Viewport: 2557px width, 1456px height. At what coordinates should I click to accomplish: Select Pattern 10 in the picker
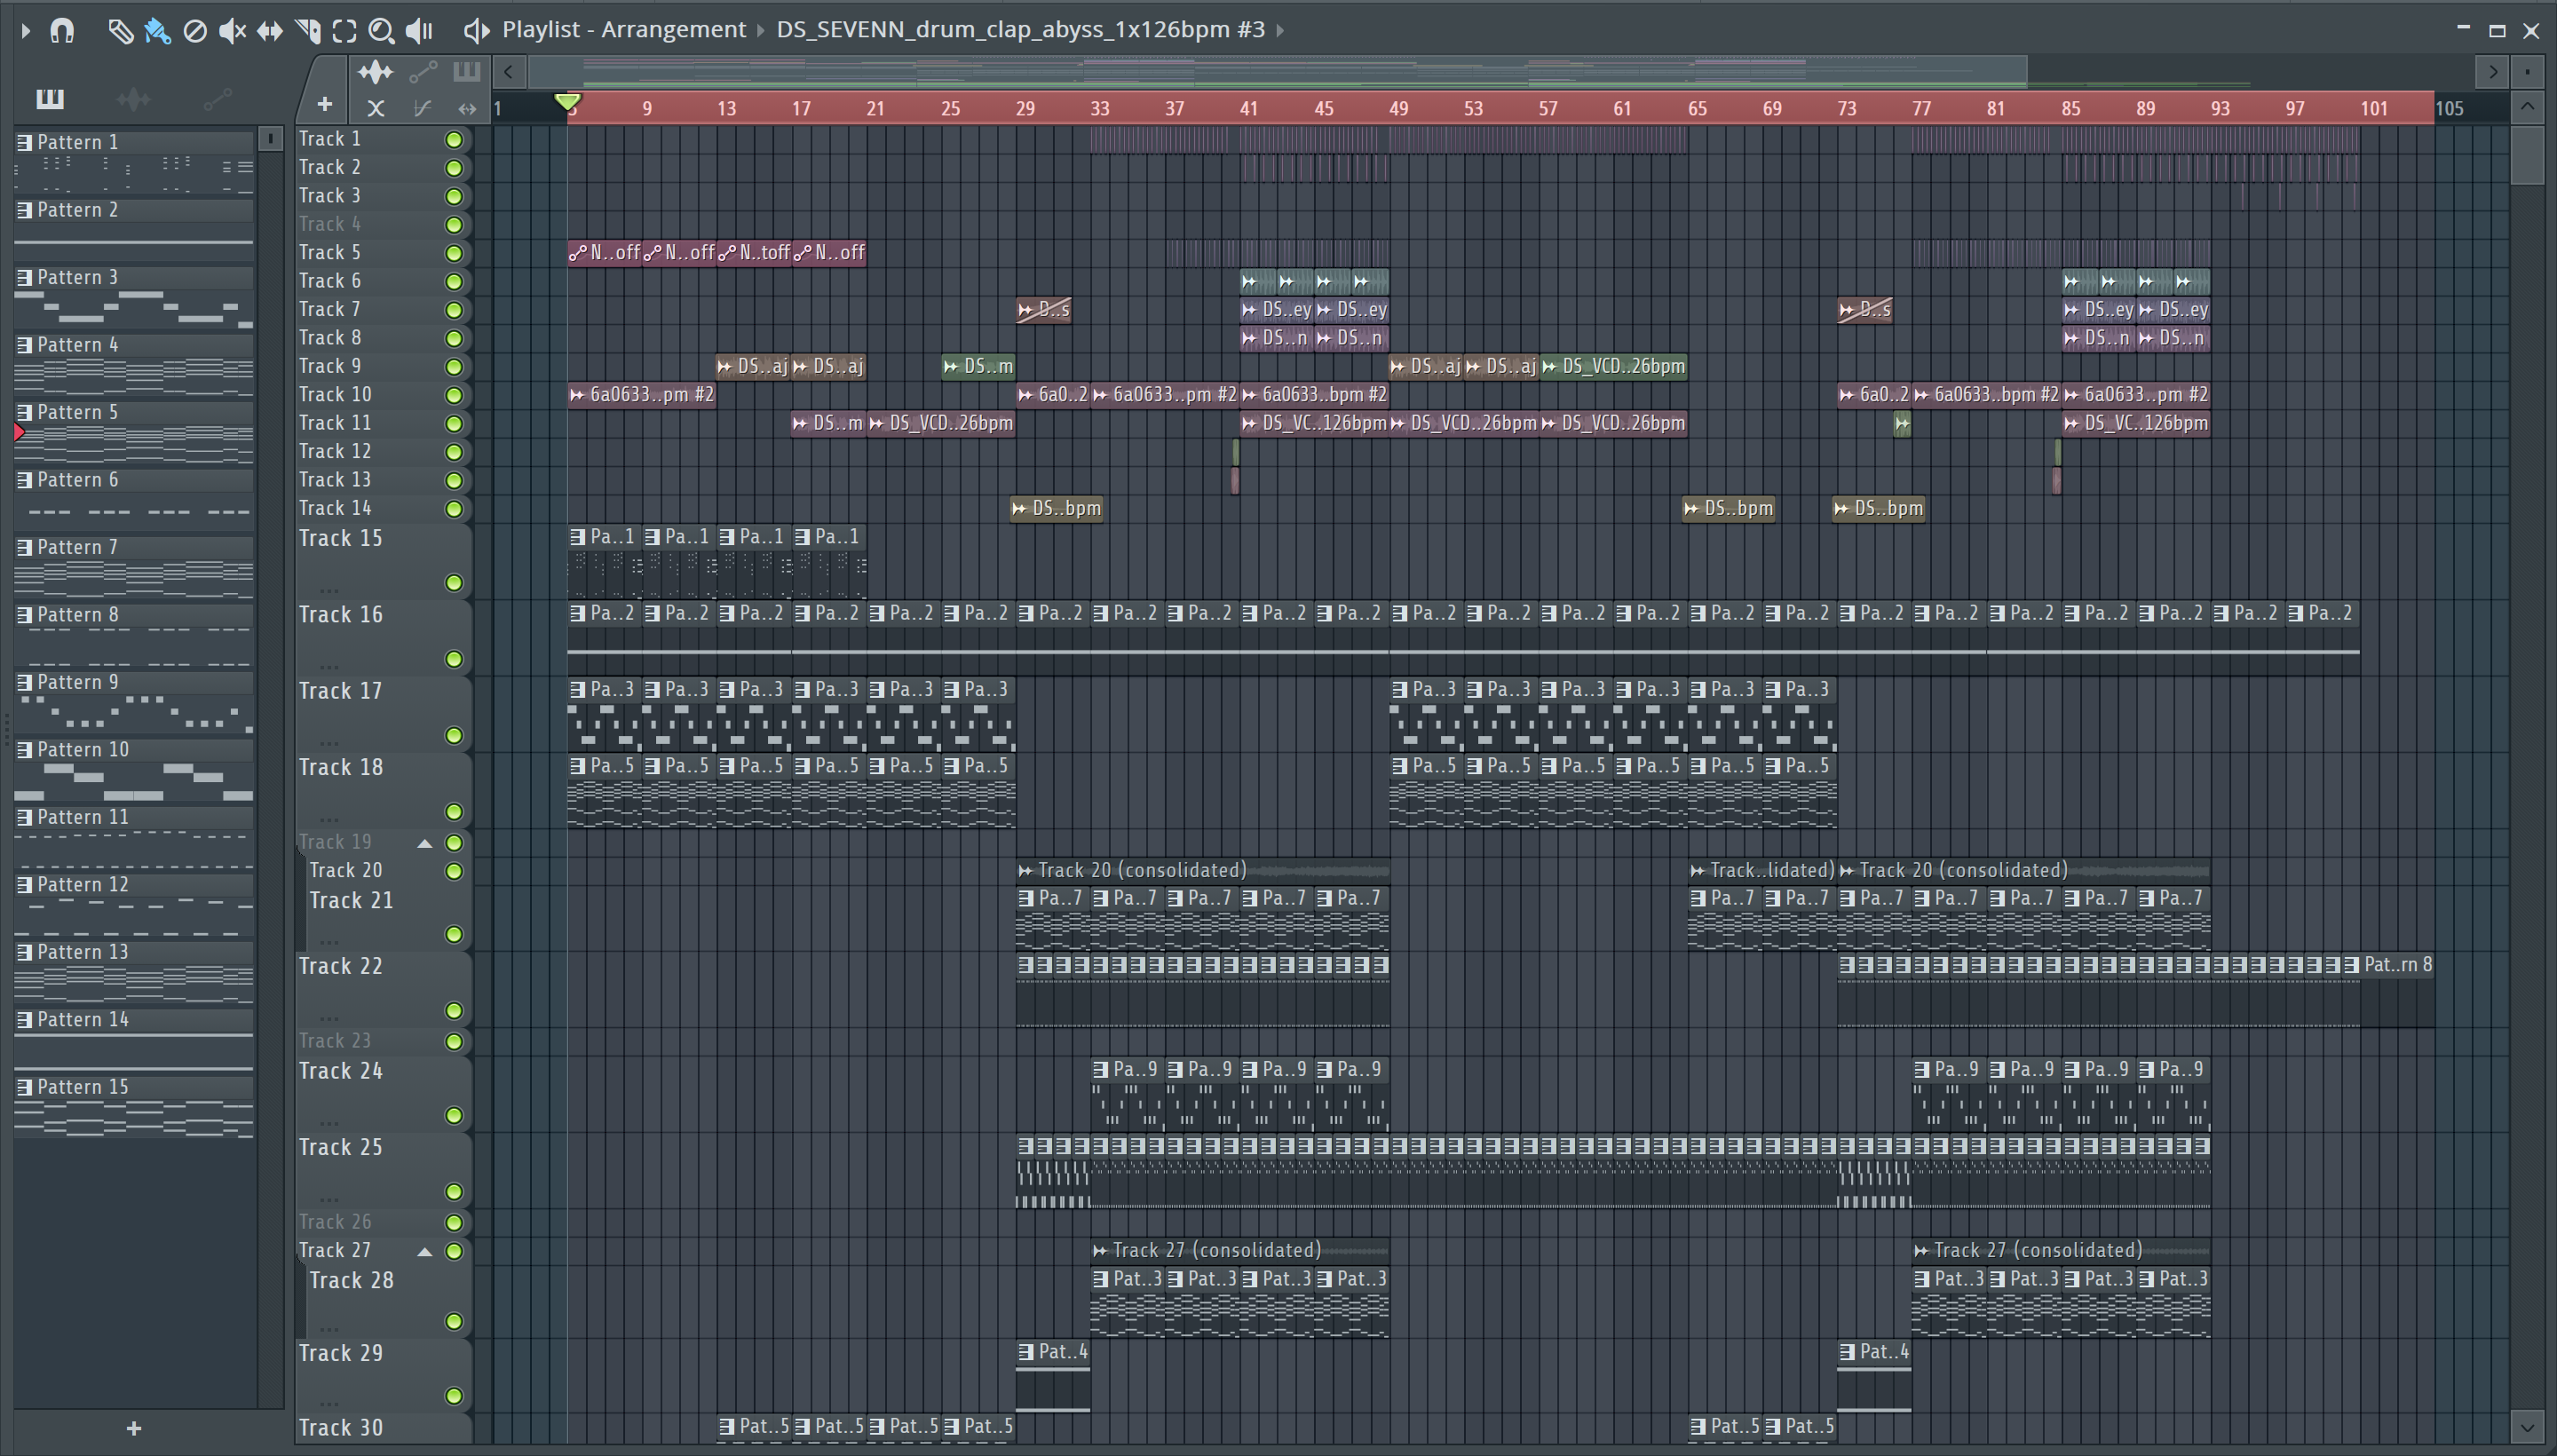click(x=134, y=769)
